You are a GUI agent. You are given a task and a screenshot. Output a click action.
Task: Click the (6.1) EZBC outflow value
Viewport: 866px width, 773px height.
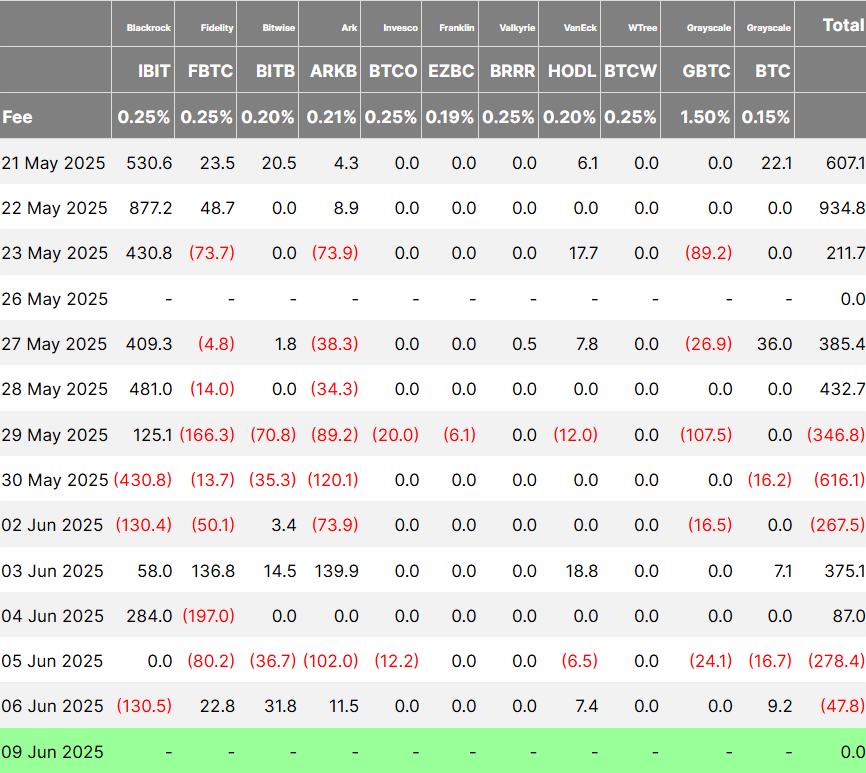pyautogui.click(x=460, y=435)
